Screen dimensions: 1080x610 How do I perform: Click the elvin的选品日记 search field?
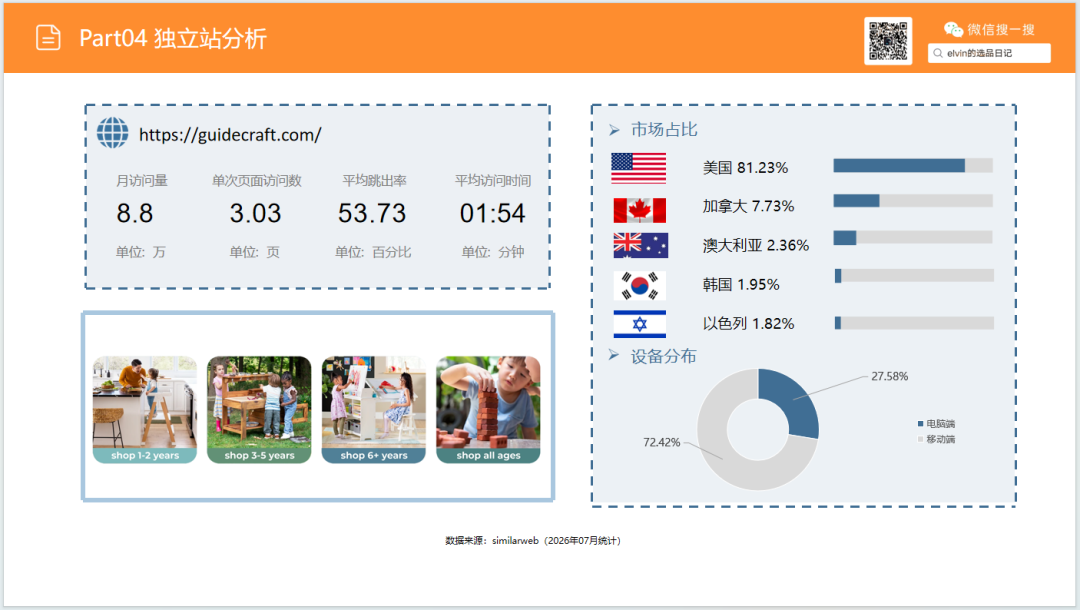989,53
